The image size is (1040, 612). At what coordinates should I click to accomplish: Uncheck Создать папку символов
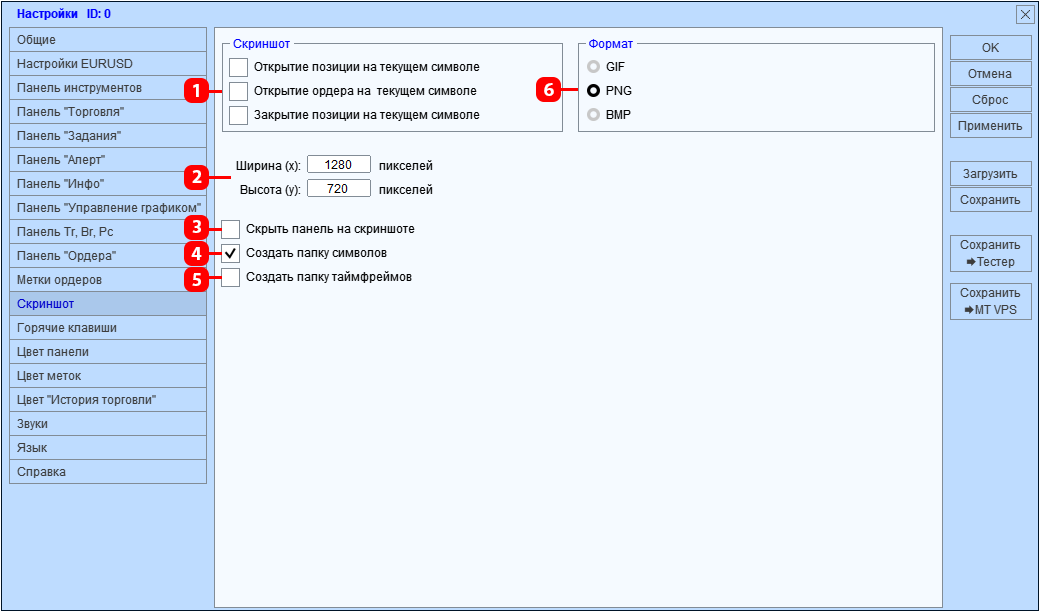point(230,253)
